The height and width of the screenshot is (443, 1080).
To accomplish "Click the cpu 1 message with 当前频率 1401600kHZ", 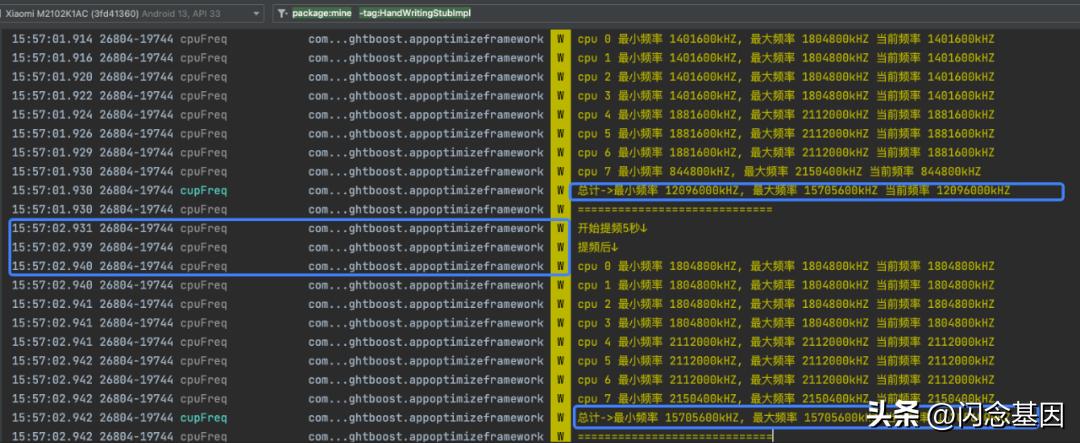I will tap(786, 58).
